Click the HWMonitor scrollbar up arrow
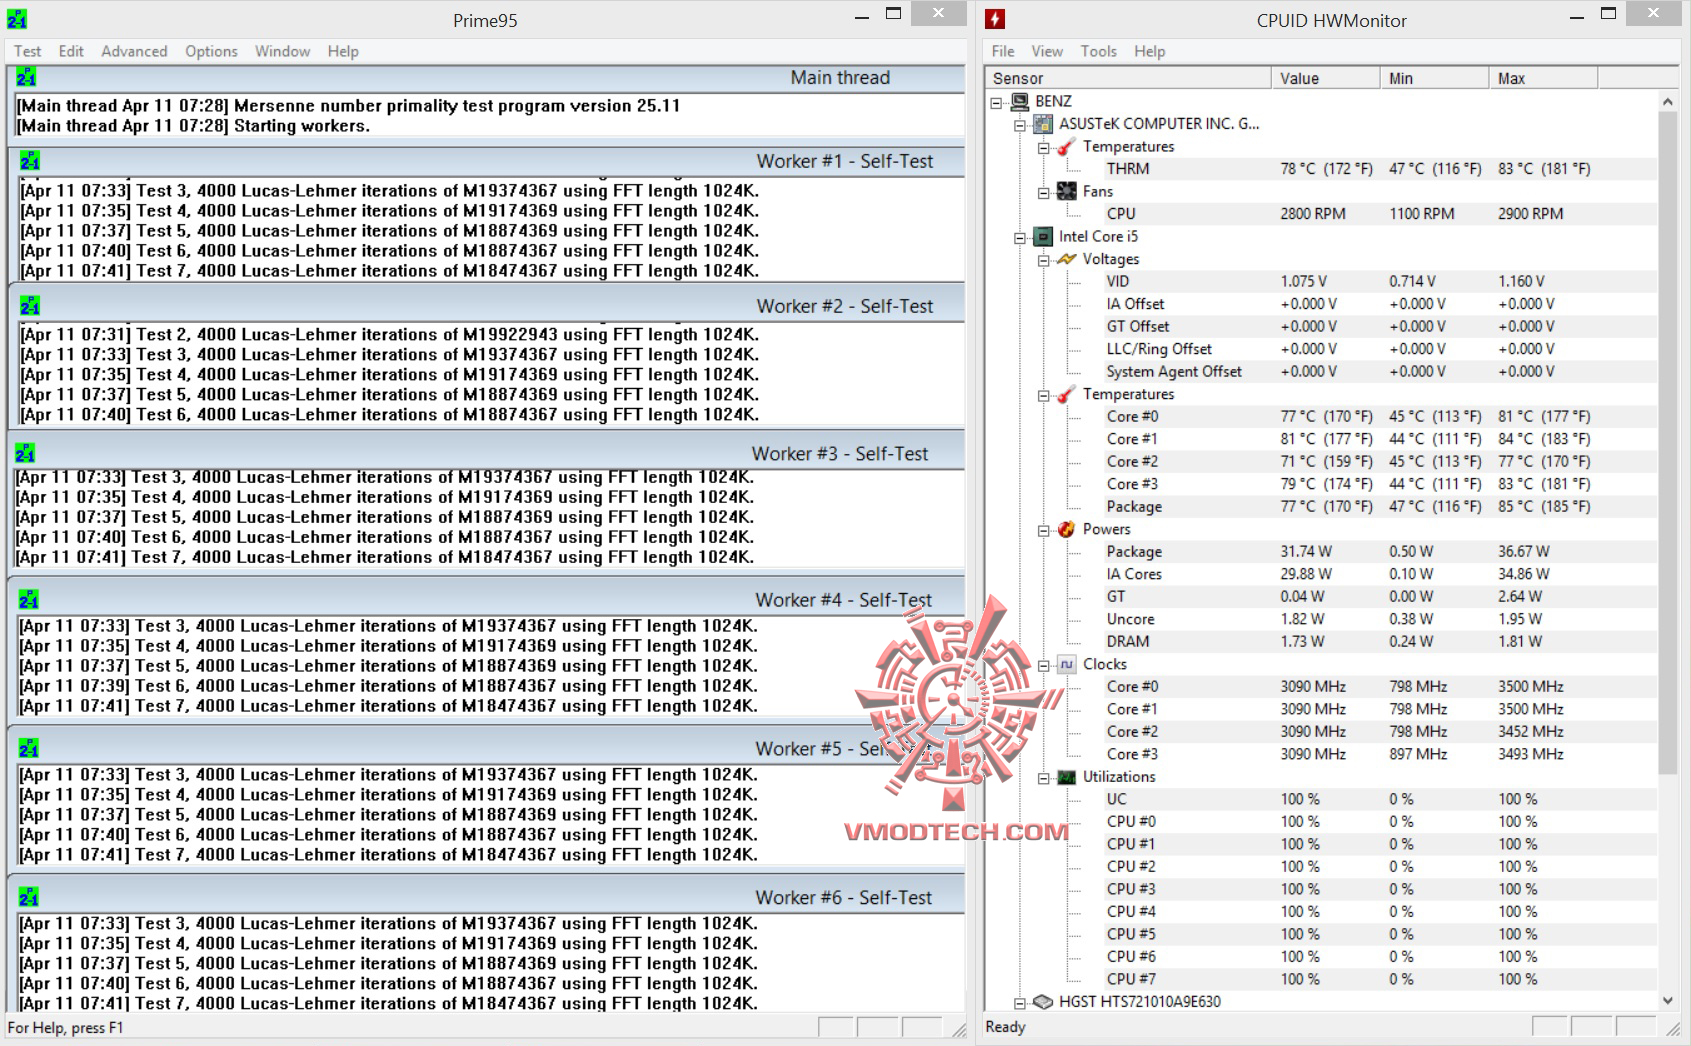 pos(1667,101)
